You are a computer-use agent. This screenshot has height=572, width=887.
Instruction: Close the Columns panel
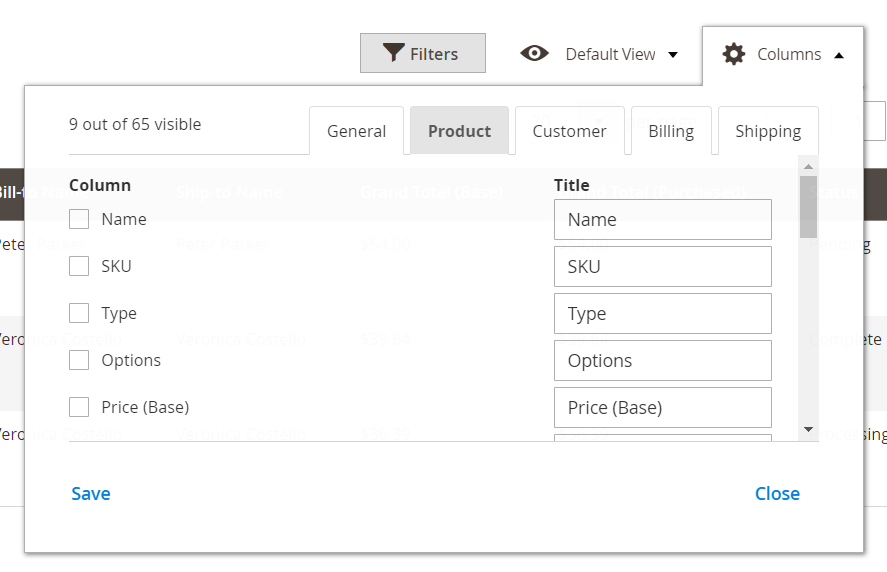(x=777, y=493)
